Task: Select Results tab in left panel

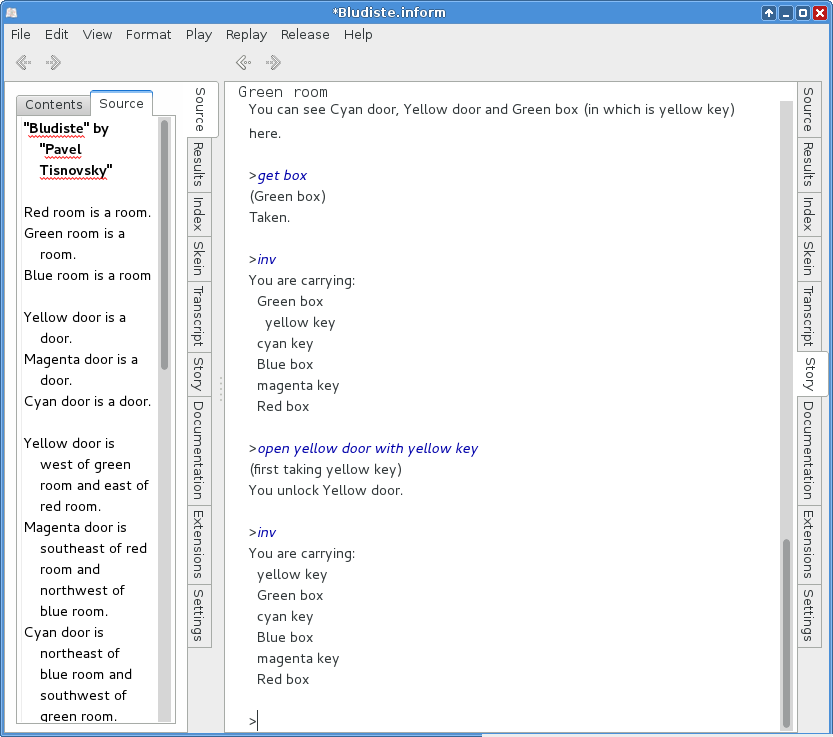Action: (199, 164)
